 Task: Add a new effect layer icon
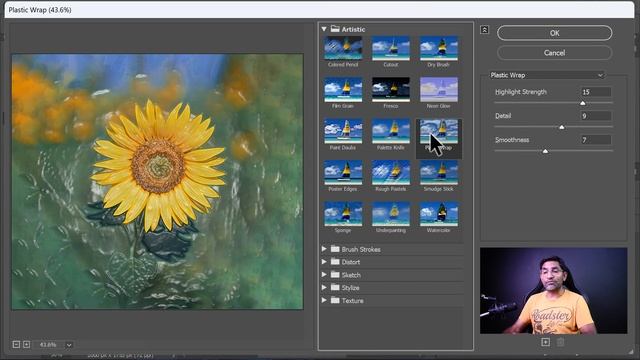point(546,342)
